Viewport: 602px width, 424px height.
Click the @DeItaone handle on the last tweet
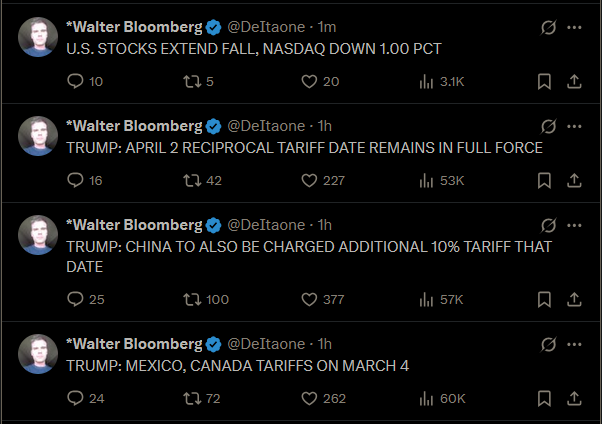click(x=266, y=344)
